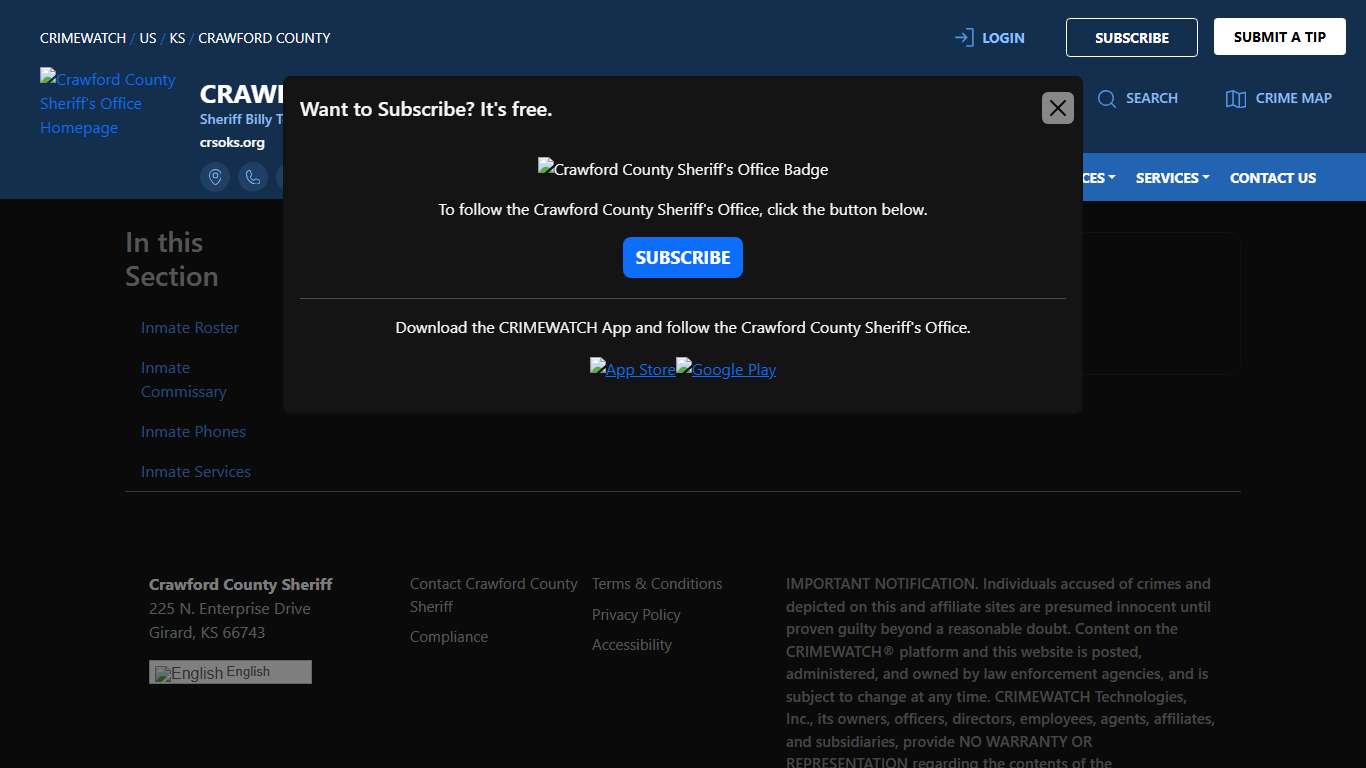1366x768 pixels.
Task: Click the phone icon in header
Action: click(253, 177)
